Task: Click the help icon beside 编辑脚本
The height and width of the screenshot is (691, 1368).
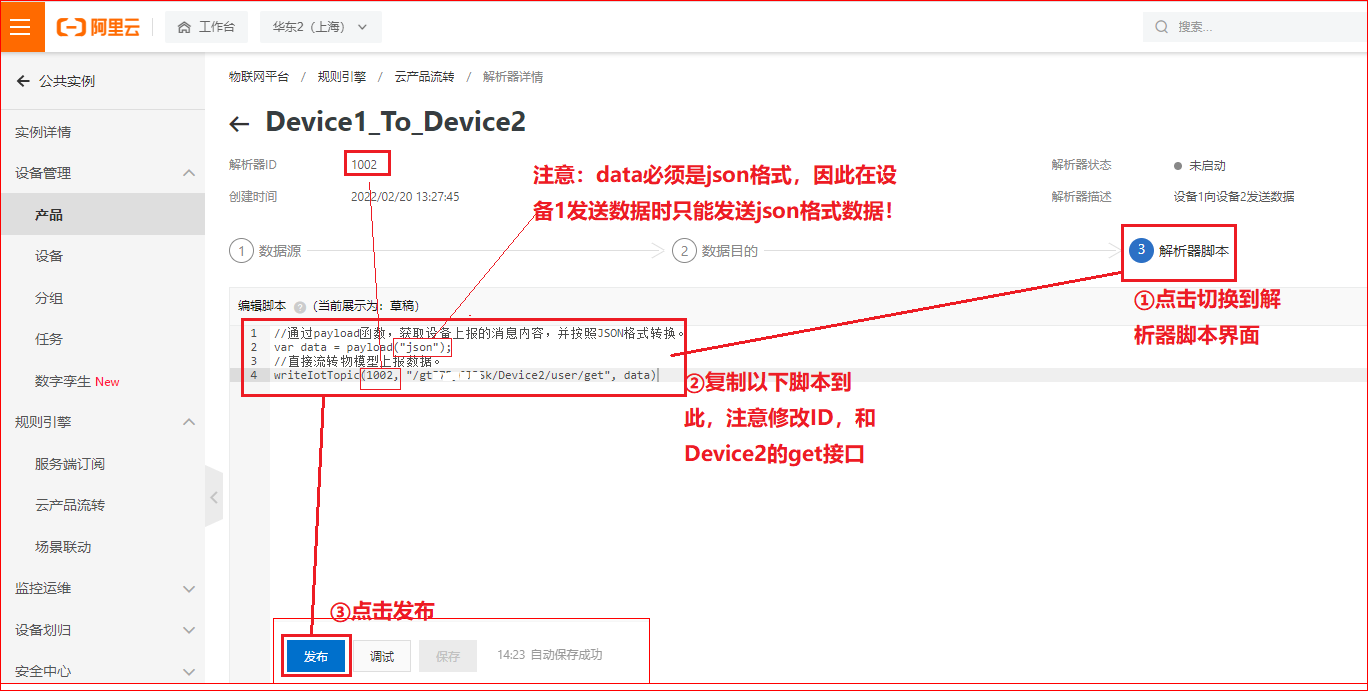Action: tap(299, 307)
